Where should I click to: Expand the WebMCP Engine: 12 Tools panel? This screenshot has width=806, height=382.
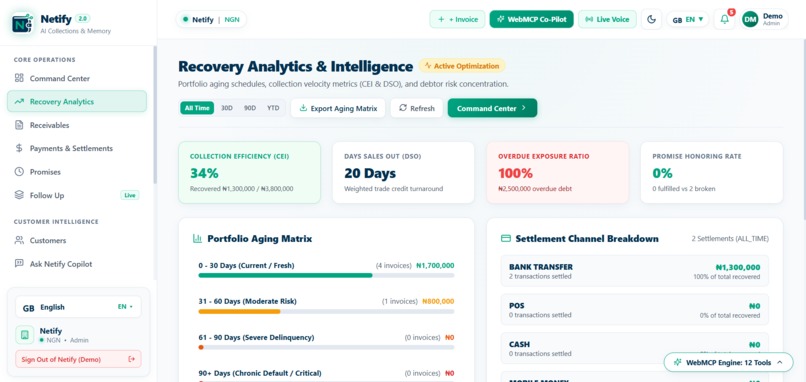pyautogui.click(x=728, y=362)
